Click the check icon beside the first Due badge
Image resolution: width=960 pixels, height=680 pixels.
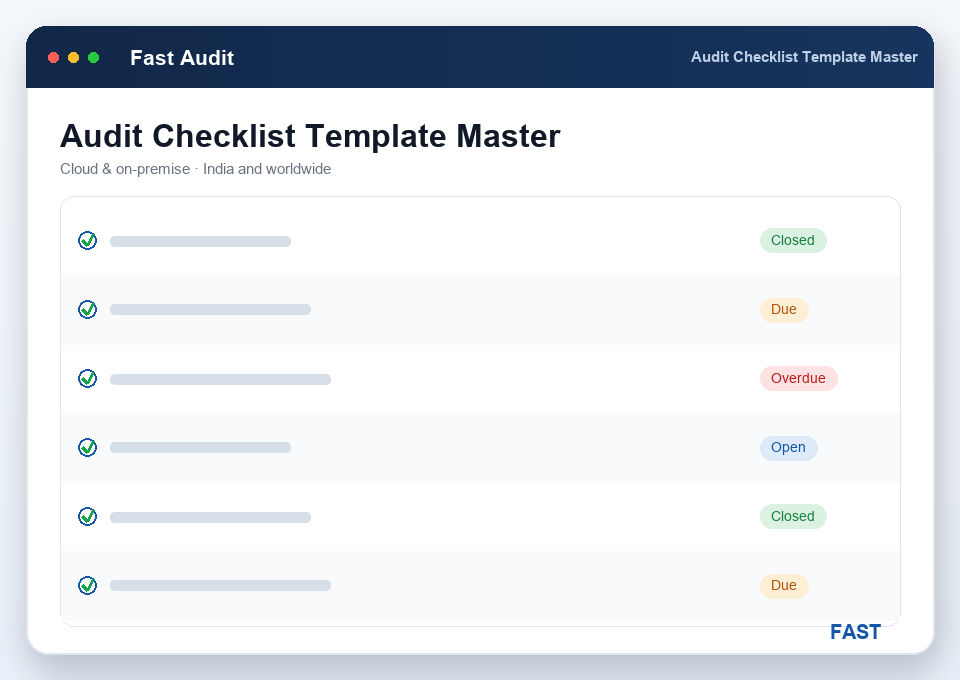click(88, 310)
